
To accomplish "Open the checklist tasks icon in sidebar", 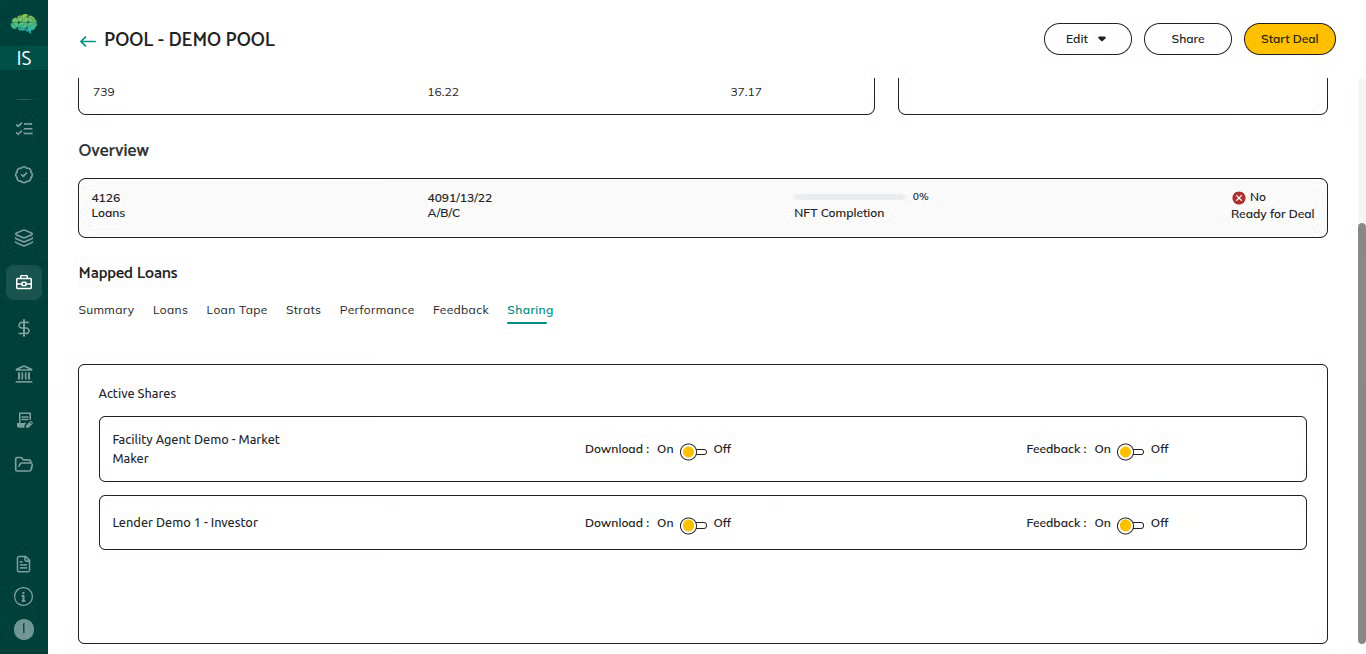I will click(24, 129).
